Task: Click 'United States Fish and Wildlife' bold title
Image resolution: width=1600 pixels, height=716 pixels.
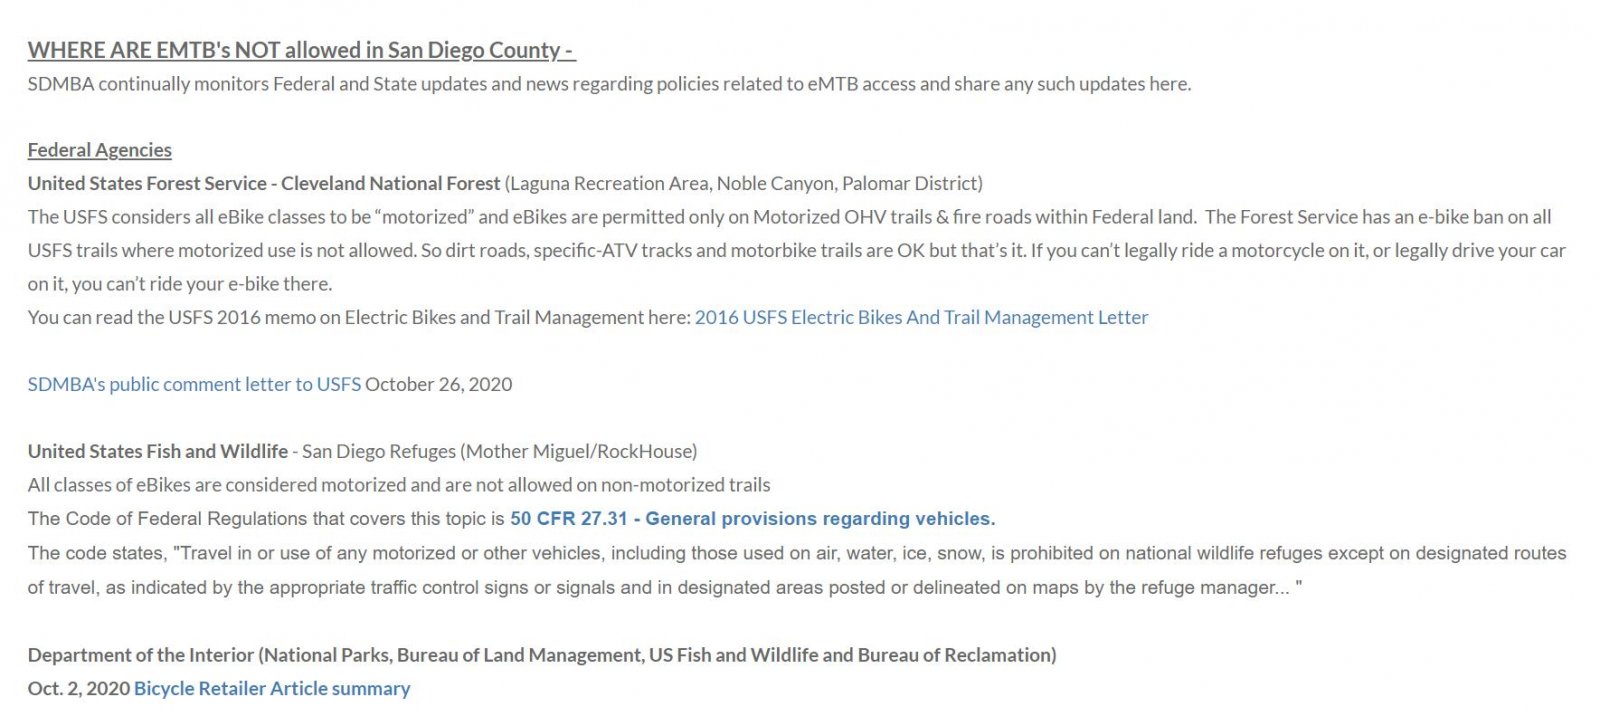Action: tap(158, 451)
